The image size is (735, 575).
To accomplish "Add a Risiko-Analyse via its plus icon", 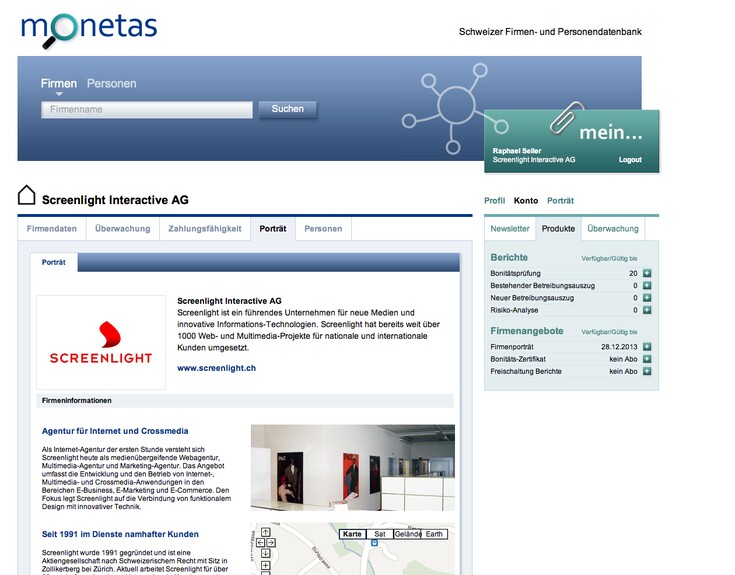I will click(x=647, y=311).
